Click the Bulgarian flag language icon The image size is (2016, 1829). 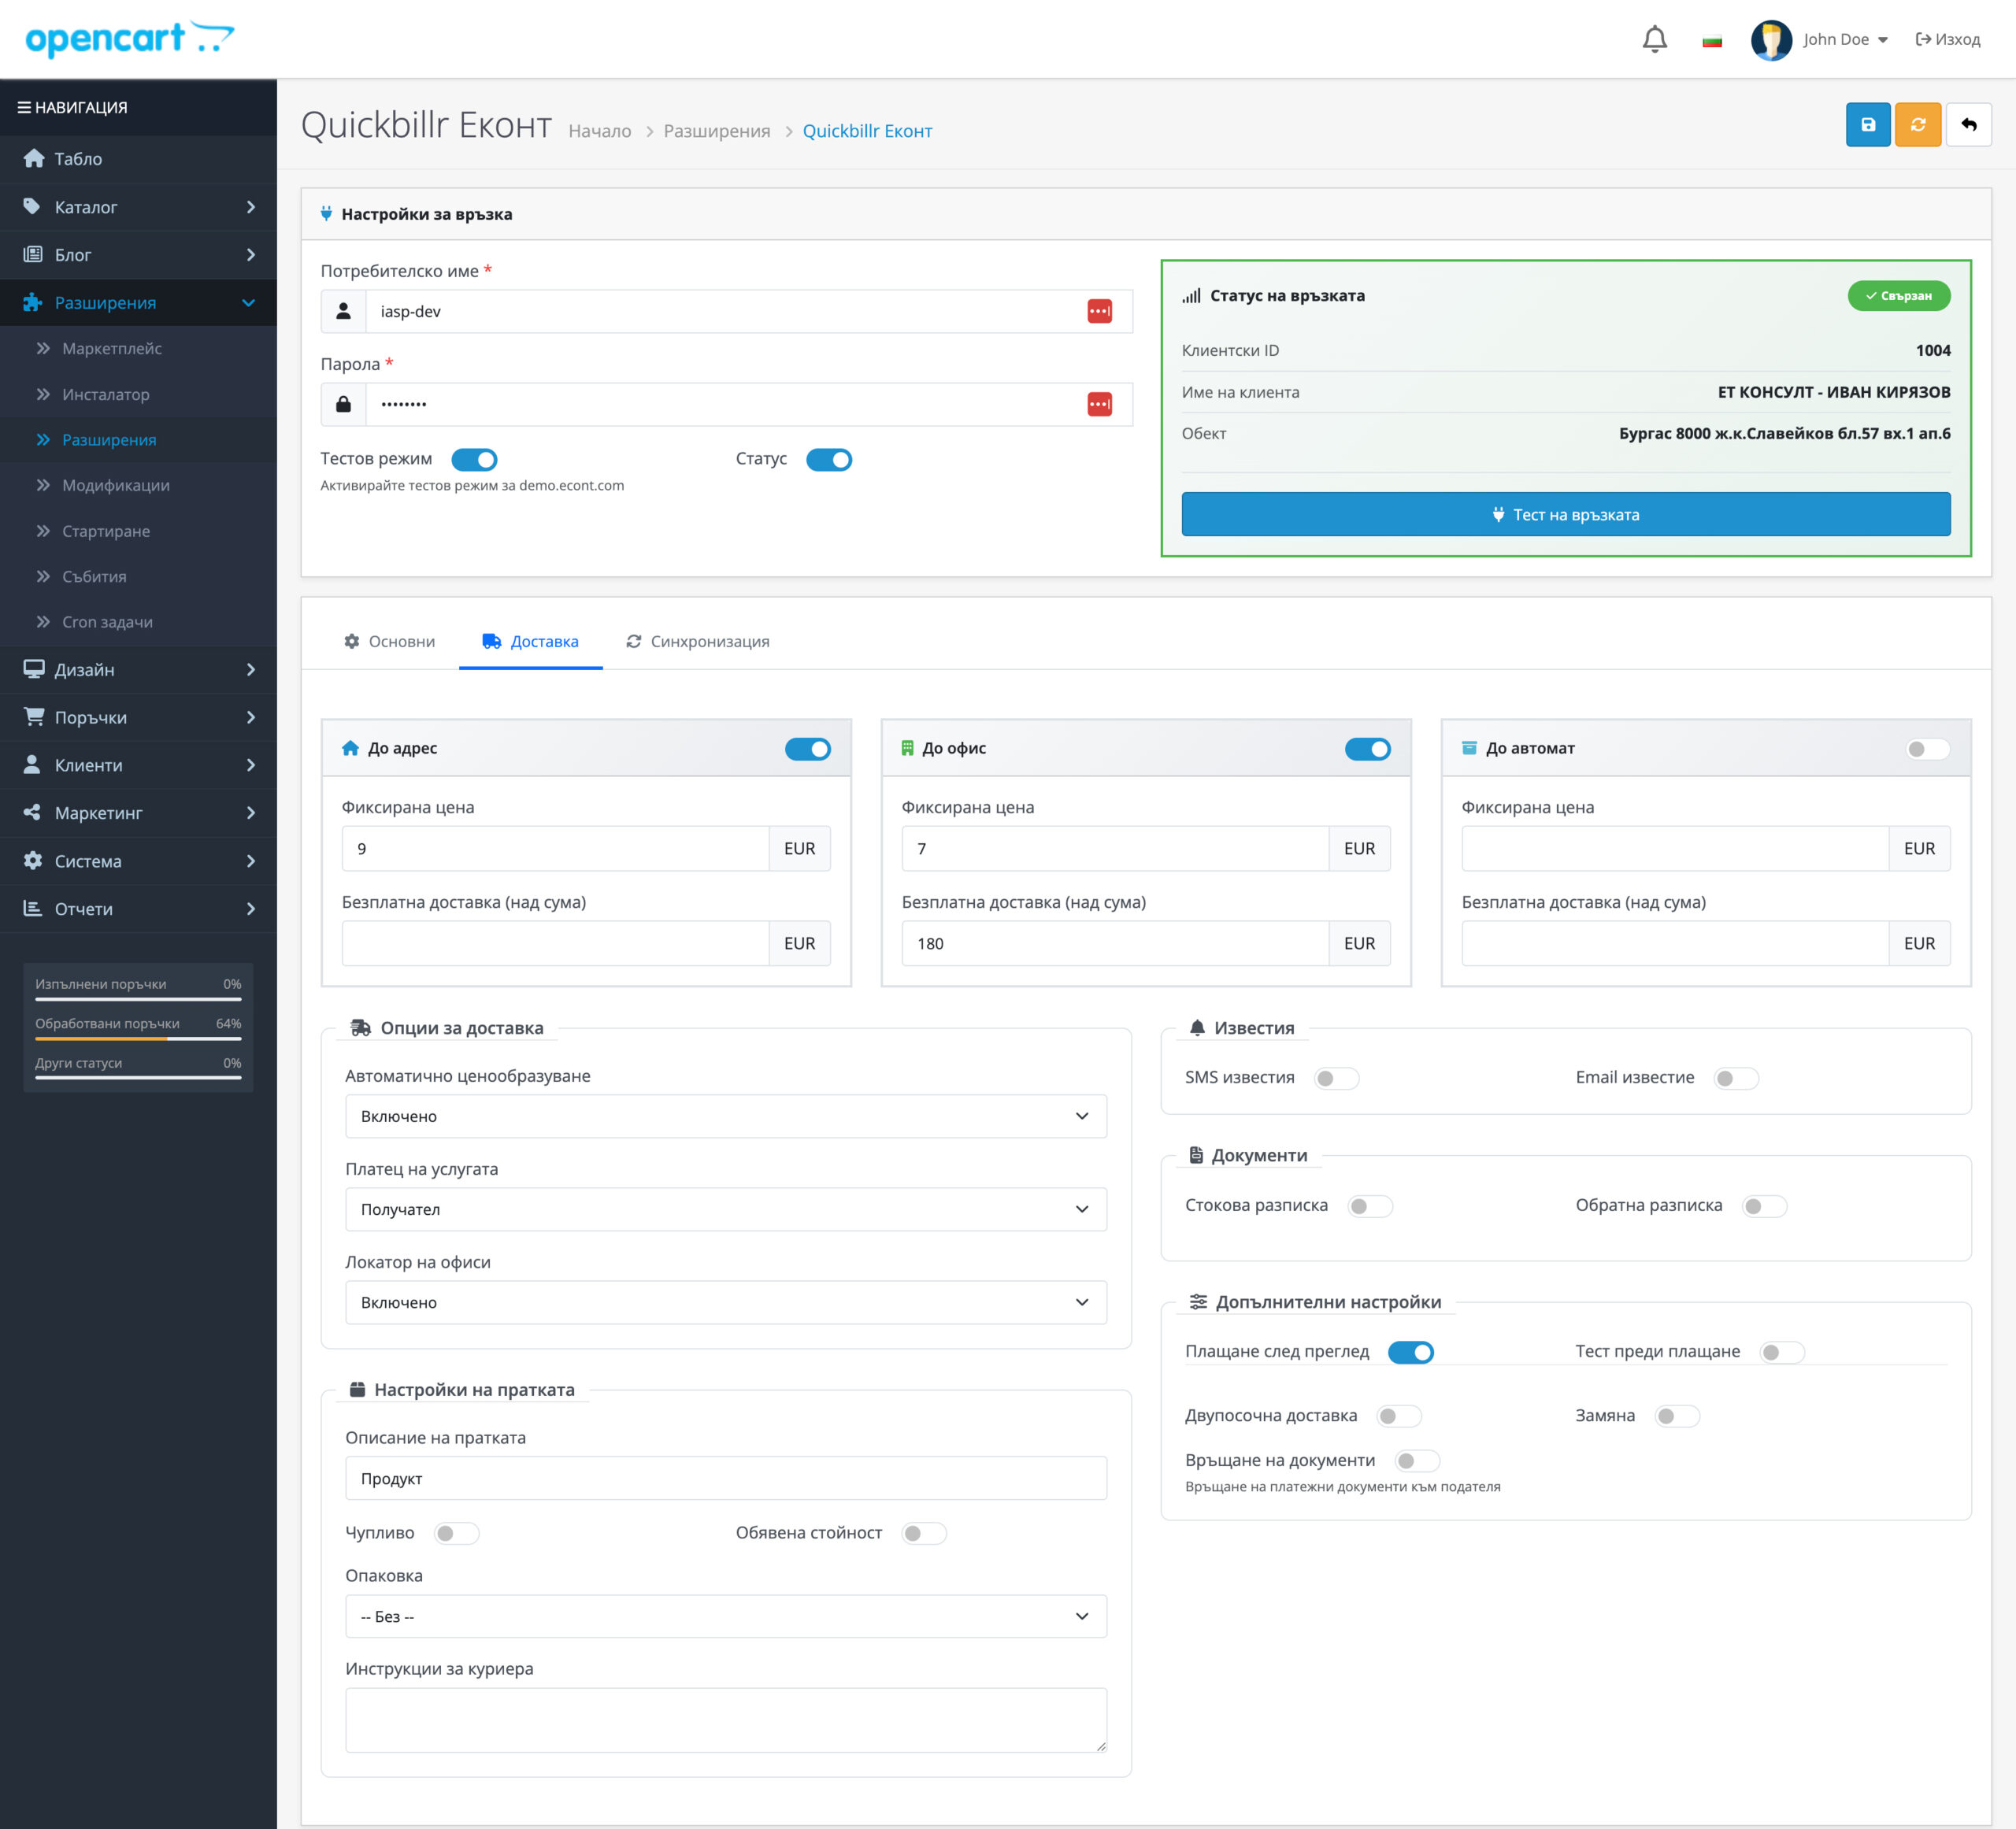click(x=1711, y=41)
